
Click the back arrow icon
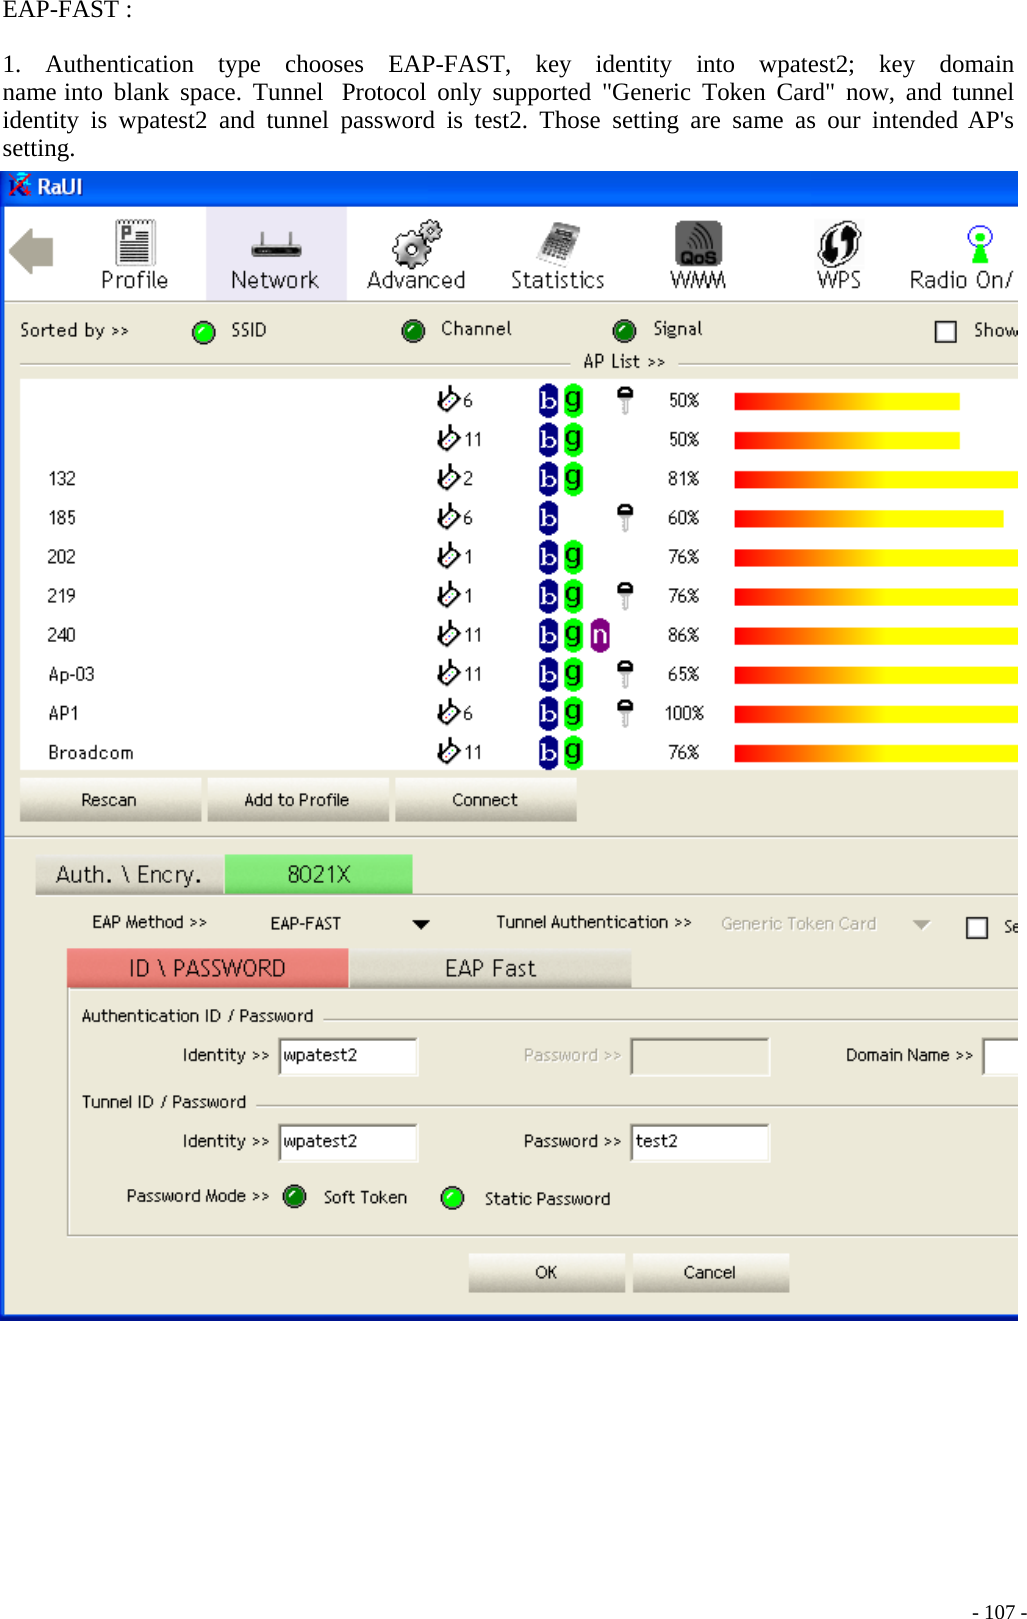pyautogui.click(x=31, y=250)
